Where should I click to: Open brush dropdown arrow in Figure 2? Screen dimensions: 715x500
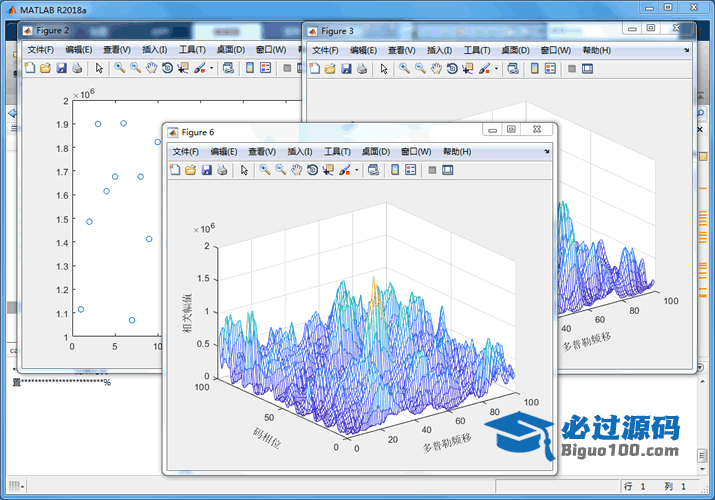coord(211,68)
